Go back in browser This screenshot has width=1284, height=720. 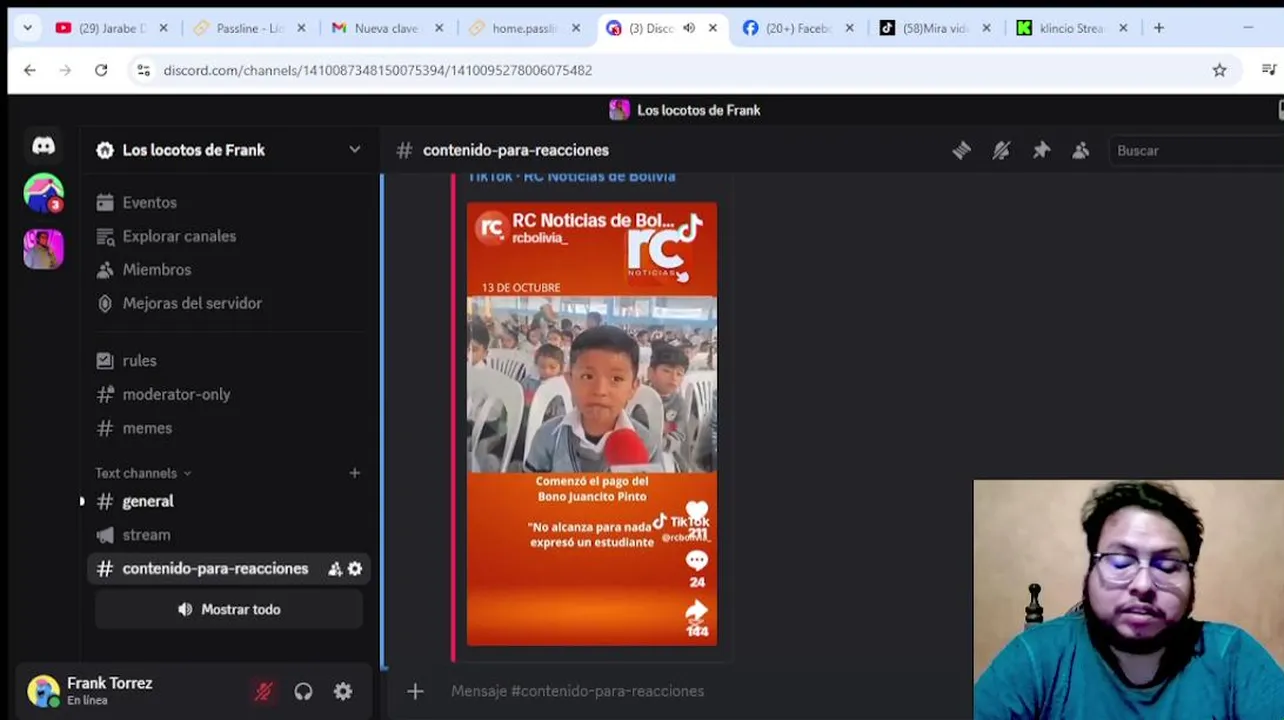tap(30, 70)
